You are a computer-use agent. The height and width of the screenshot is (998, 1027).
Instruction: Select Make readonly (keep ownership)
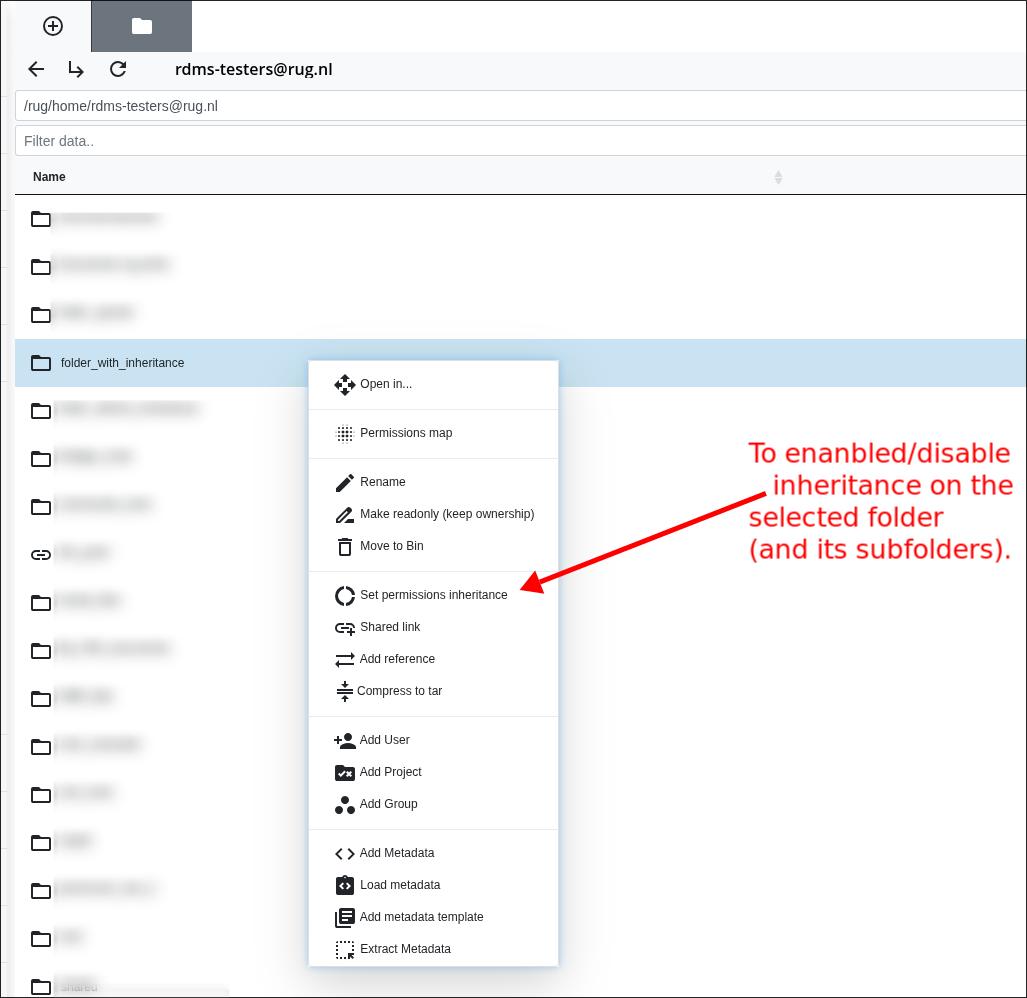point(447,514)
